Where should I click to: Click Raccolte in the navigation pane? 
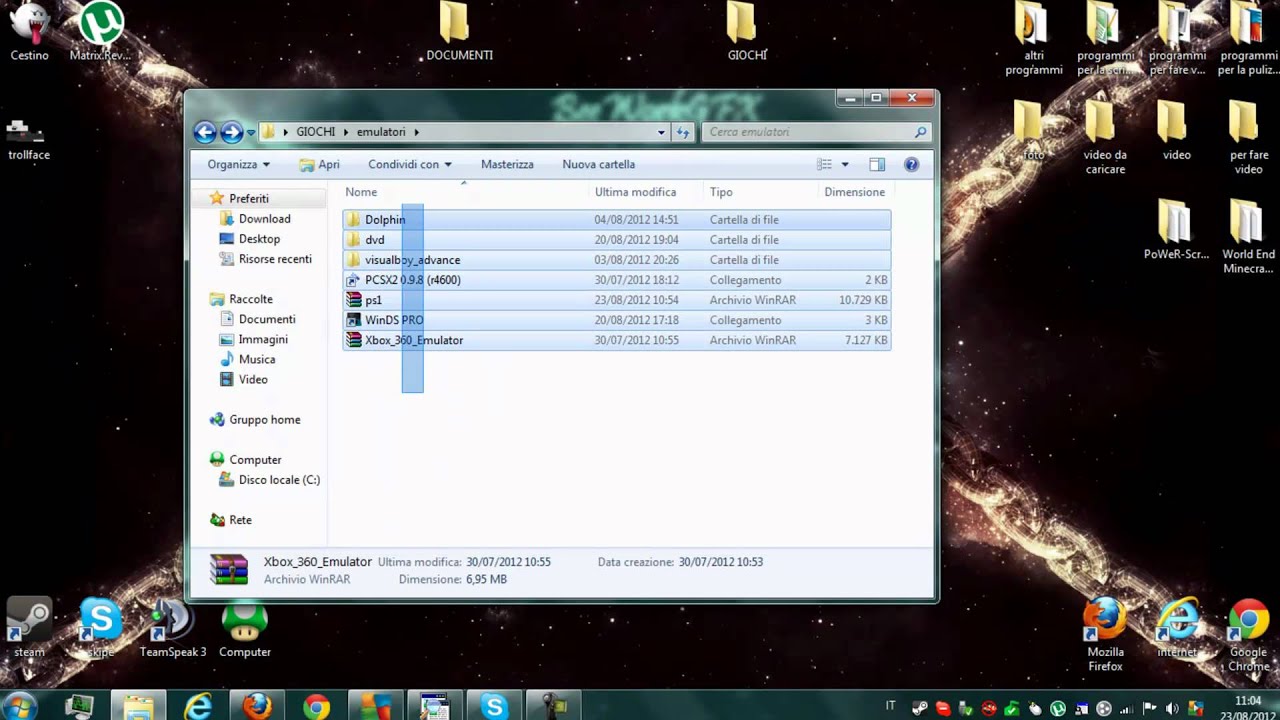[x=250, y=299]
